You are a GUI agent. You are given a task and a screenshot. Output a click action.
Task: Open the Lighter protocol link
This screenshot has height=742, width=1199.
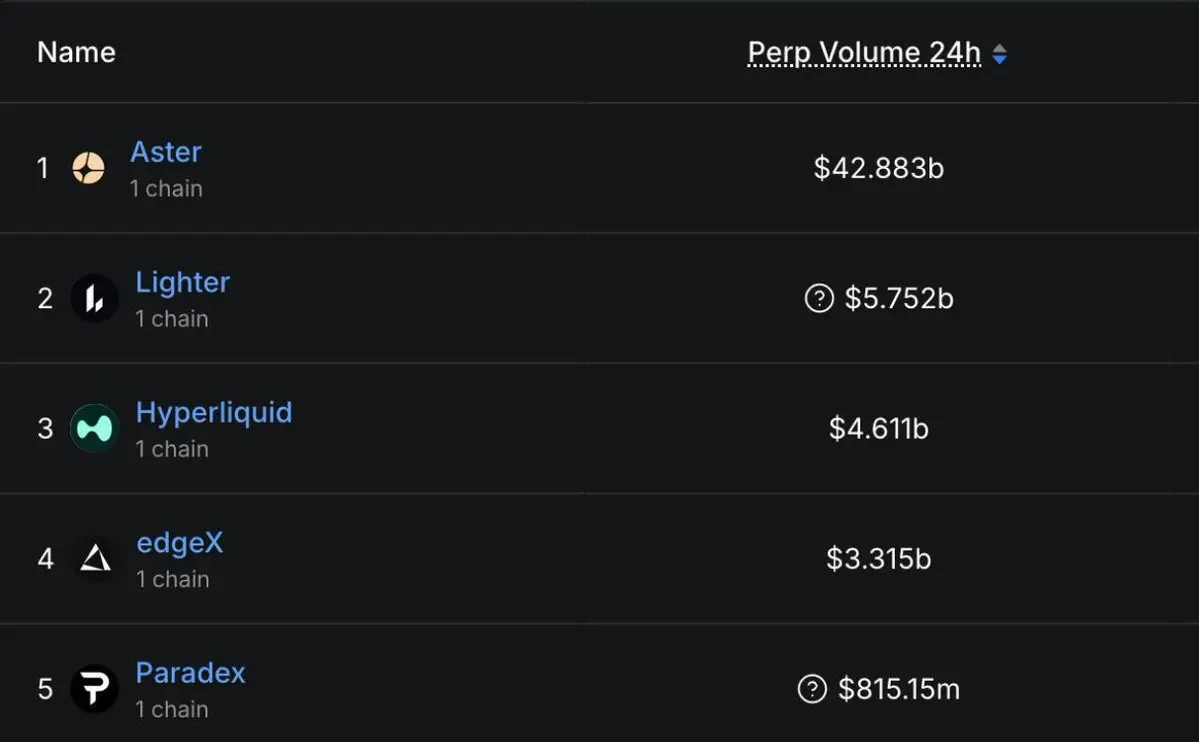point(183,282)
